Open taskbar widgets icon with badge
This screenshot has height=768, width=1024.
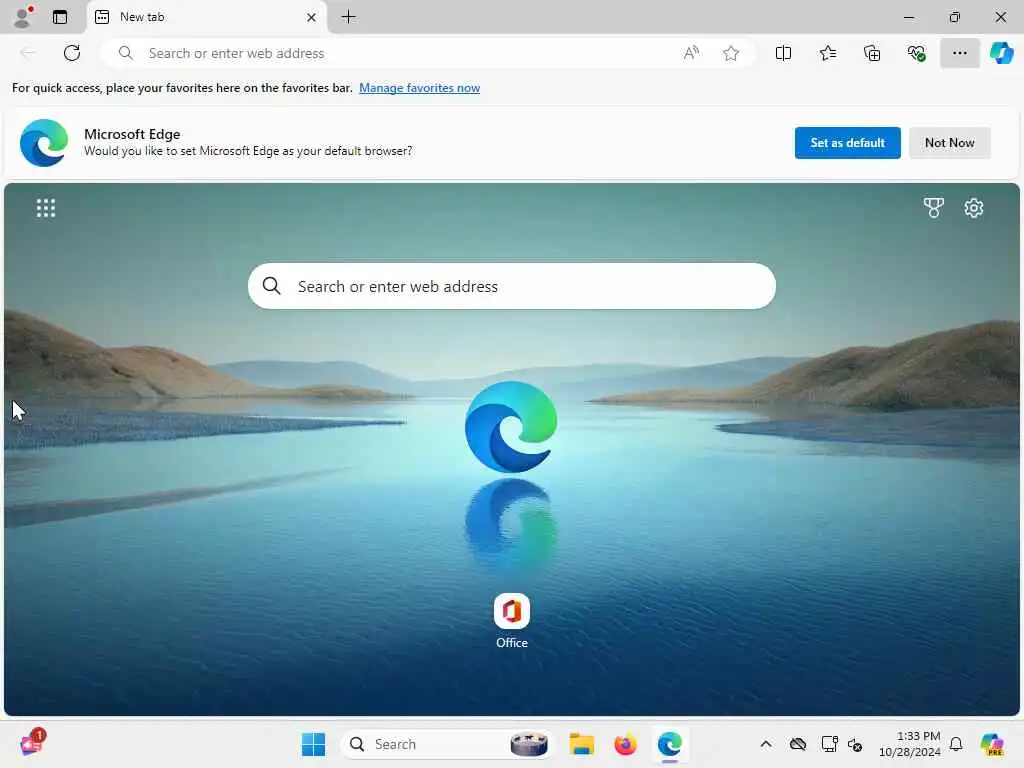[x=31, y=743]
